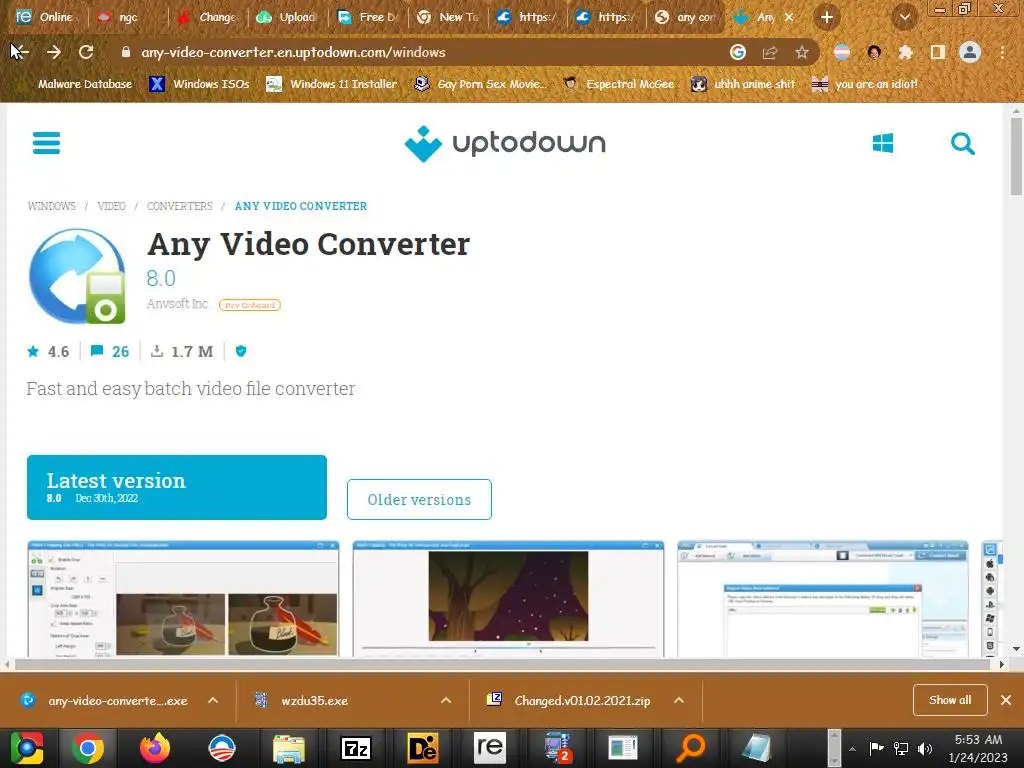Go to the Converters breadcrumb
1024x768 pixels.
point(180,206)
